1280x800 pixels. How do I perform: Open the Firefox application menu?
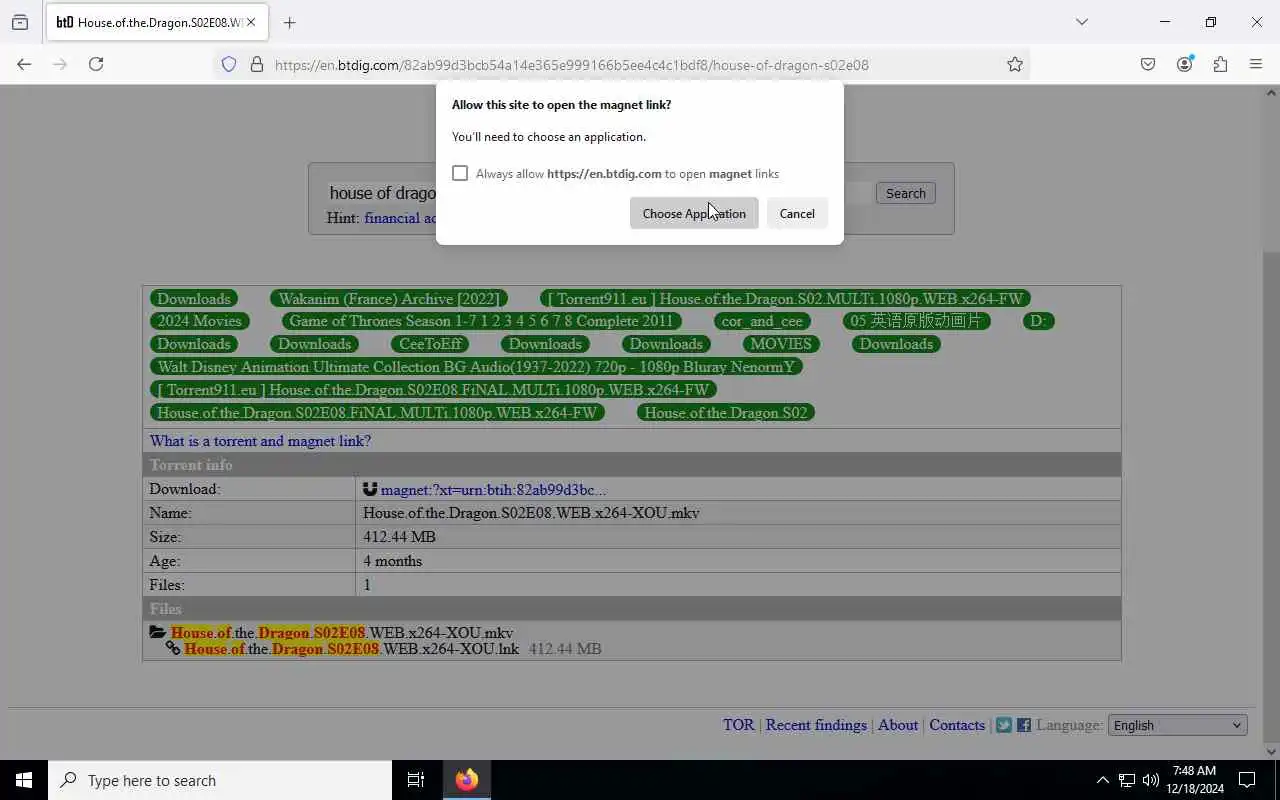point(1256,64)
